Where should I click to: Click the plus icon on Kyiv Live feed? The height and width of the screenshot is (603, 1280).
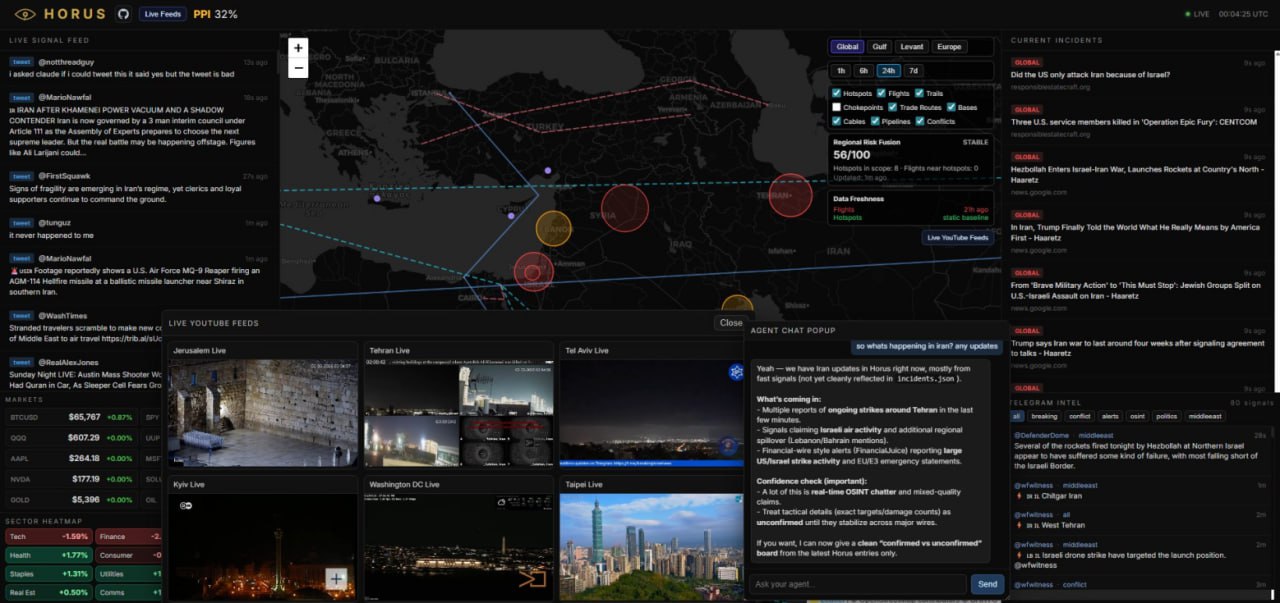coord(337,578)
